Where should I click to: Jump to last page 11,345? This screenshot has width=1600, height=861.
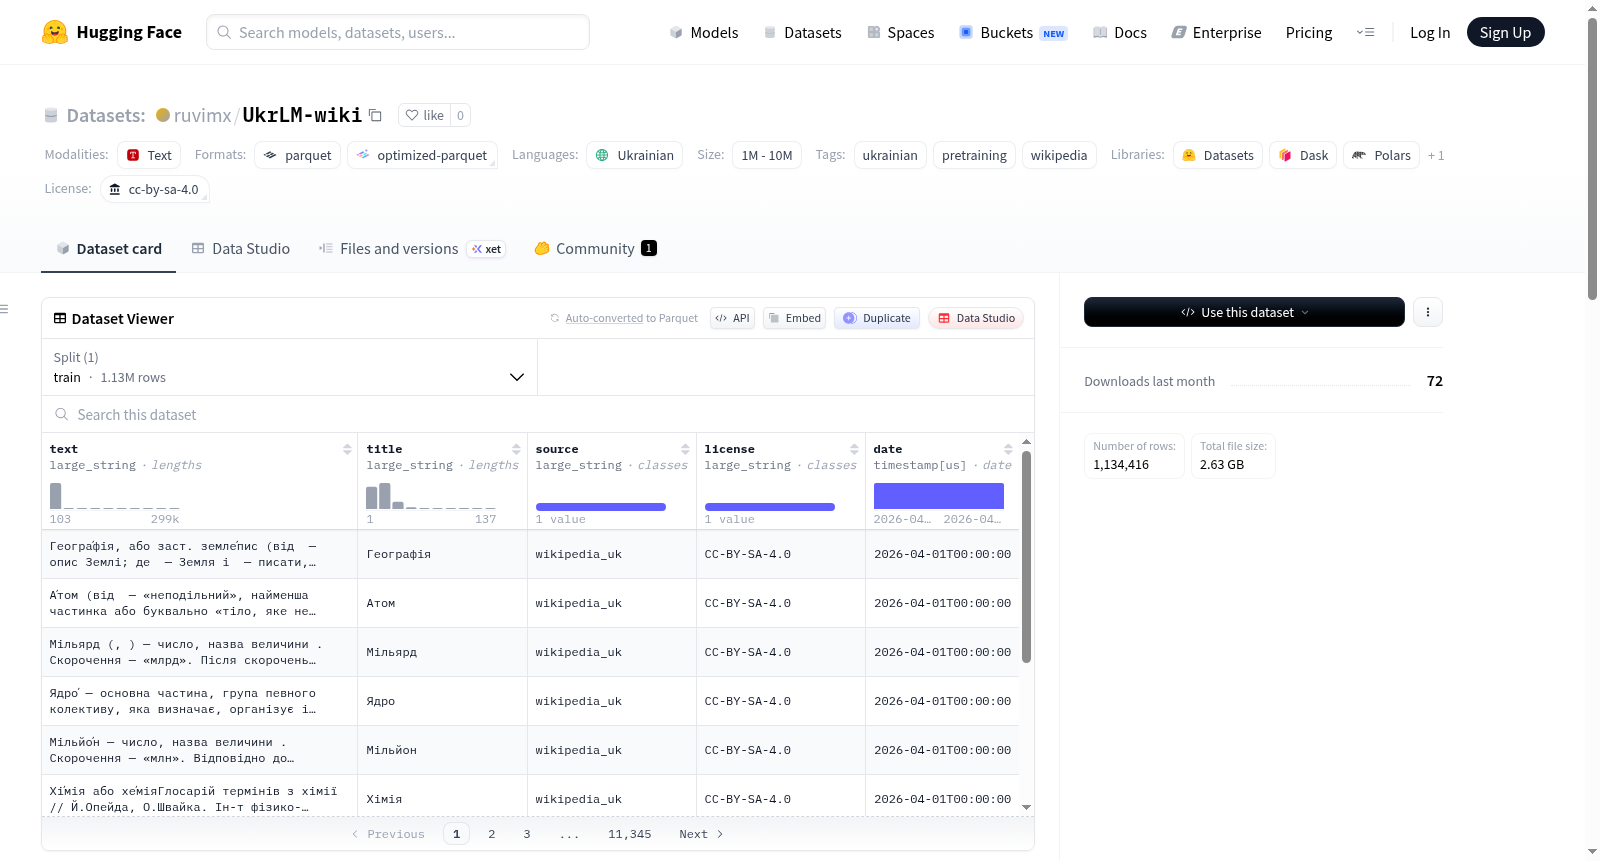point(630,834)
